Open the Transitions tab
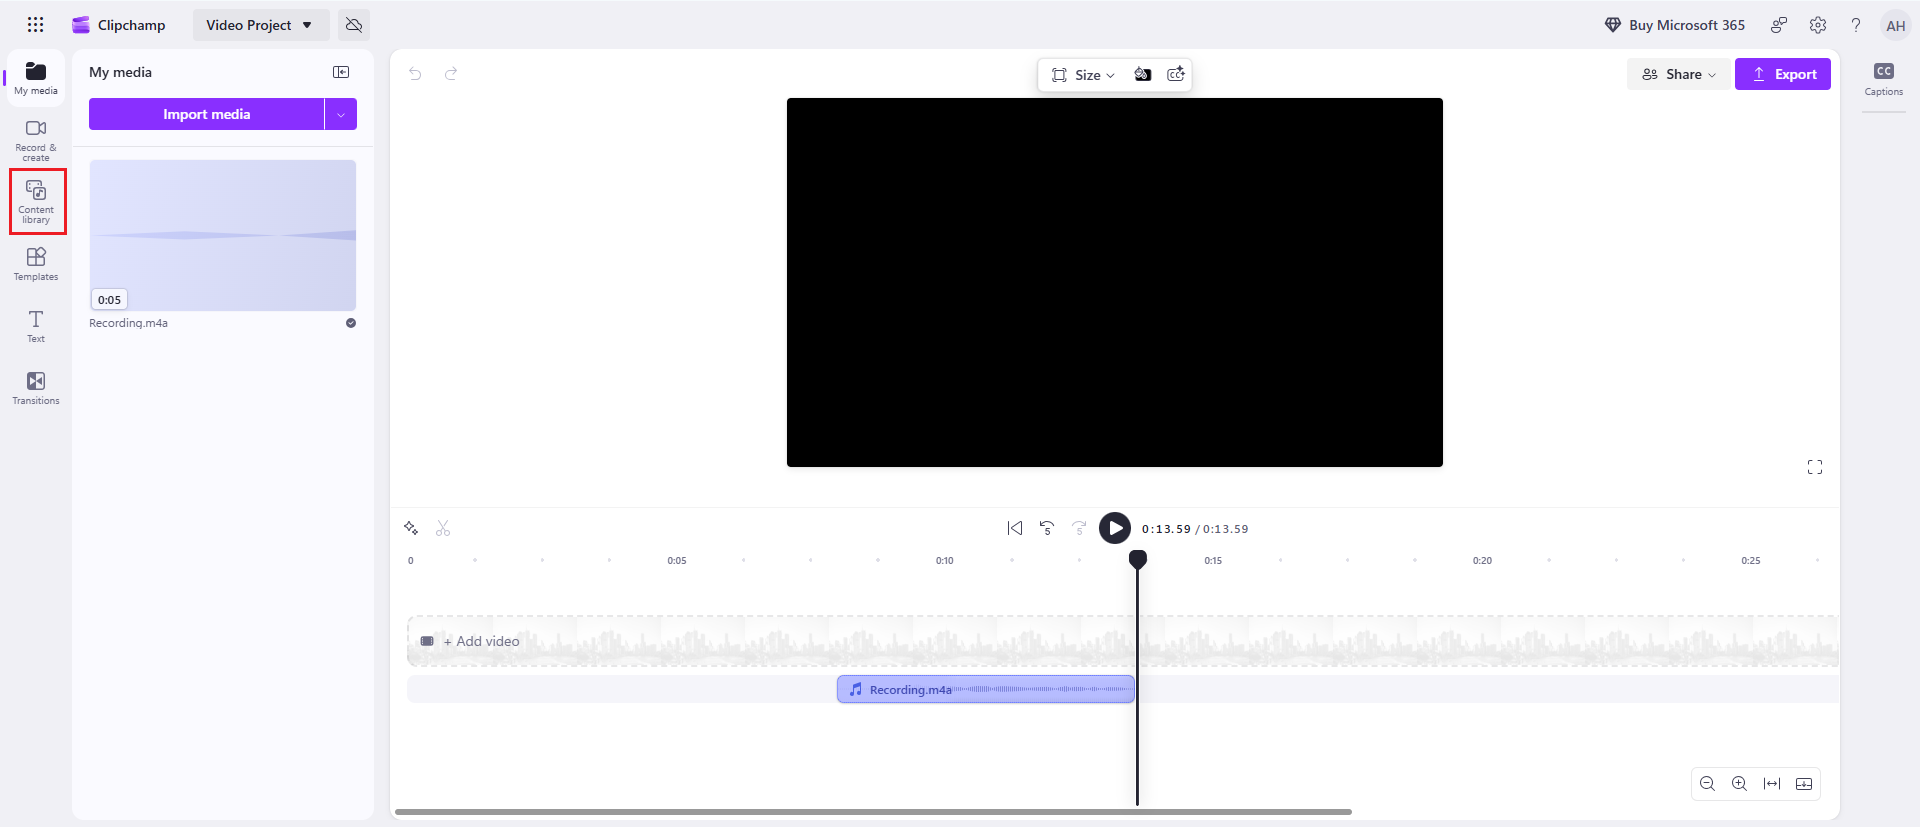This screenshot has height=827, width=1920. (36, 388)
